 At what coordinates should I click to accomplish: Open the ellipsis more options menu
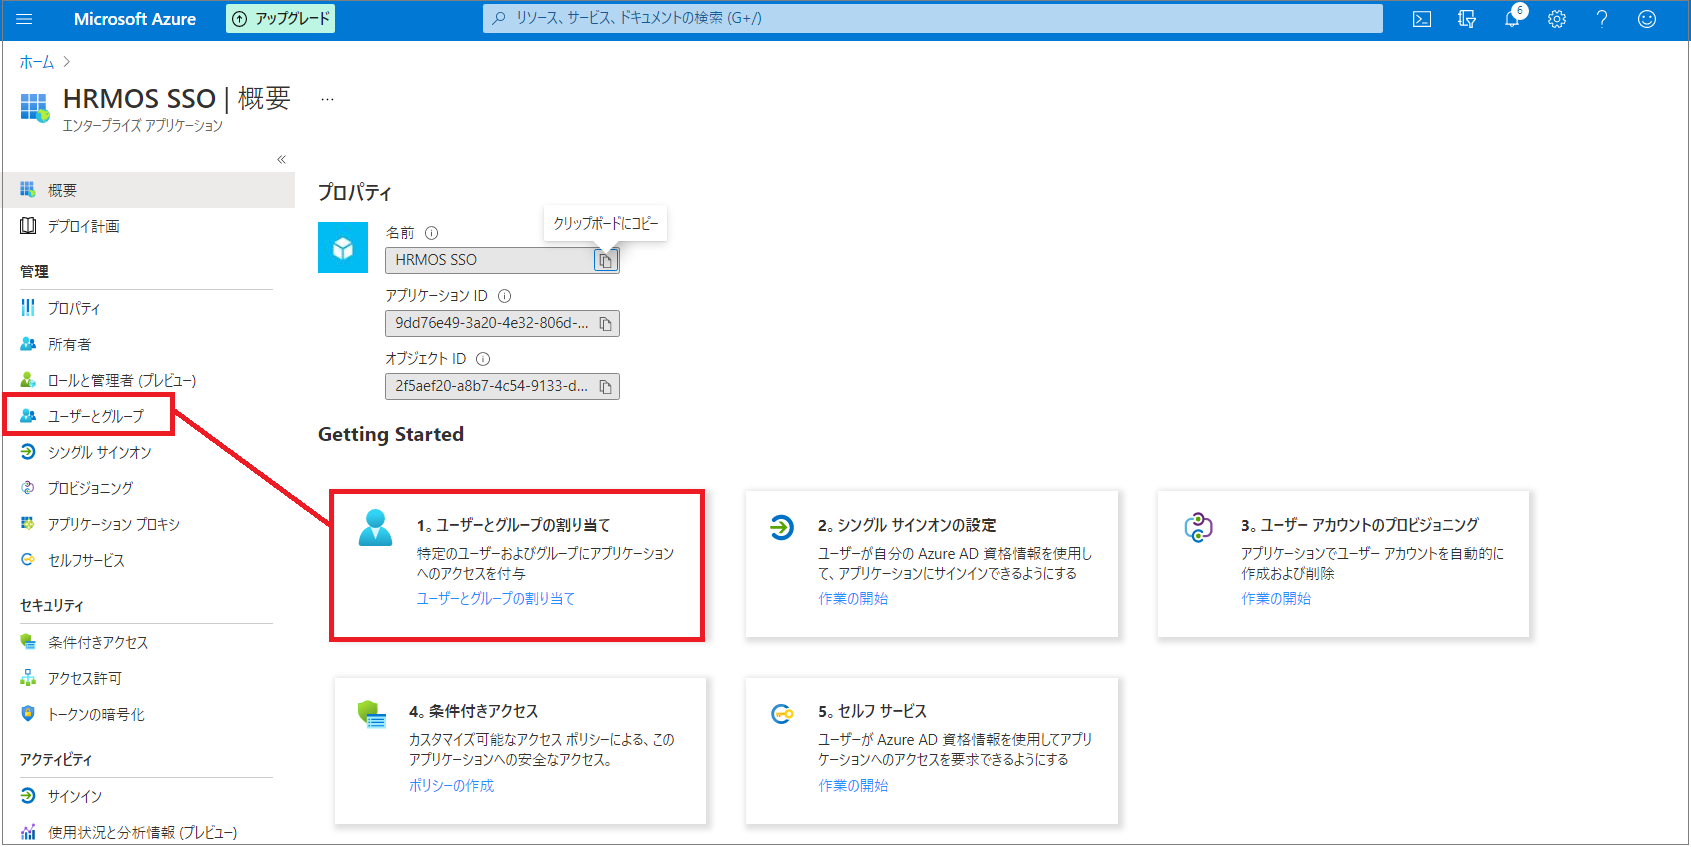point(327,99)
